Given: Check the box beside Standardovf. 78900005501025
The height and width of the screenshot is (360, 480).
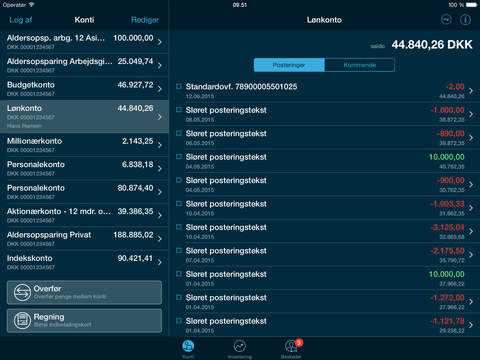Looking at the screenshot, I should (x=179, y=86).
